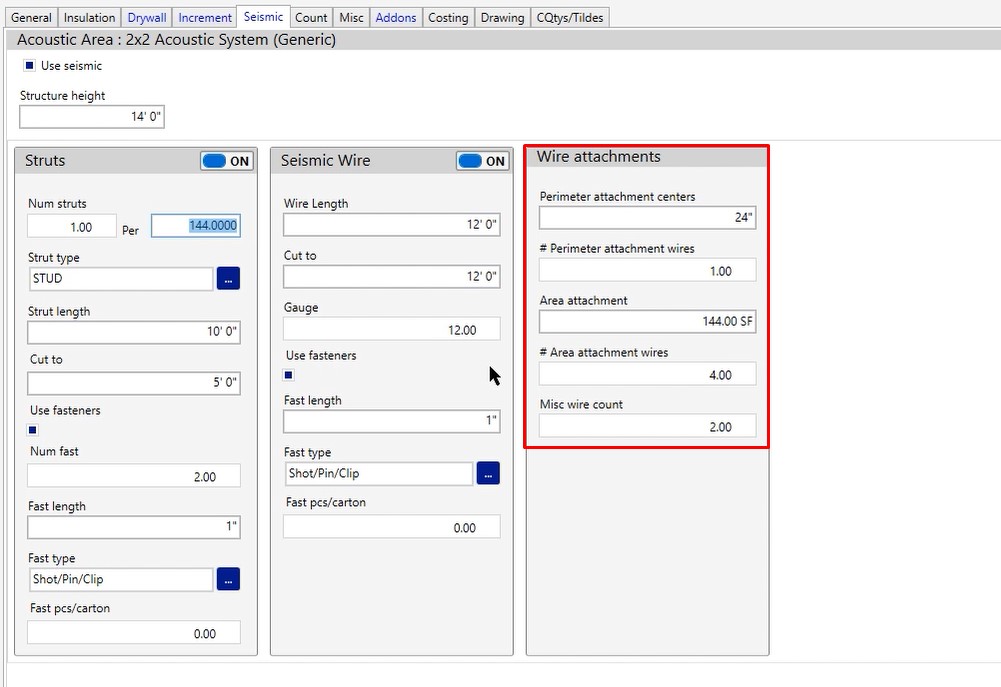Edit the Wire Length field
The image size is (1001, 687).
coord(391,225)
